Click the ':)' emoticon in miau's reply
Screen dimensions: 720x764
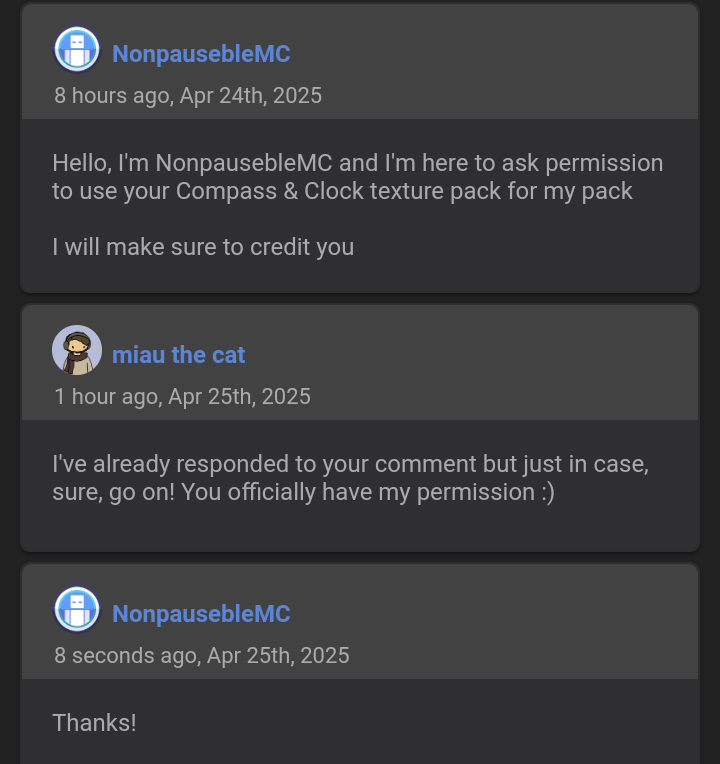tap(548, 492)
